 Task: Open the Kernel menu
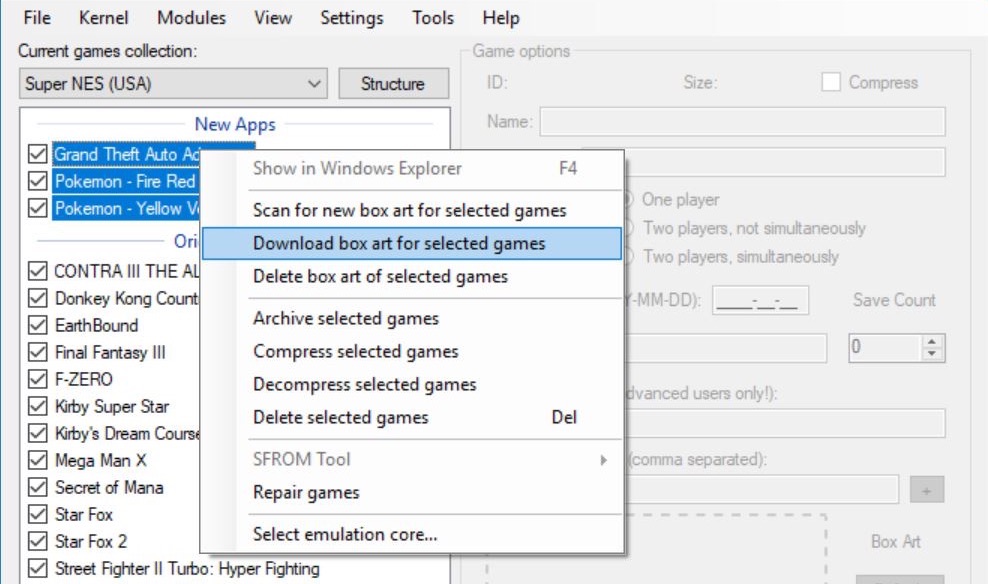[x=103, y=18]
